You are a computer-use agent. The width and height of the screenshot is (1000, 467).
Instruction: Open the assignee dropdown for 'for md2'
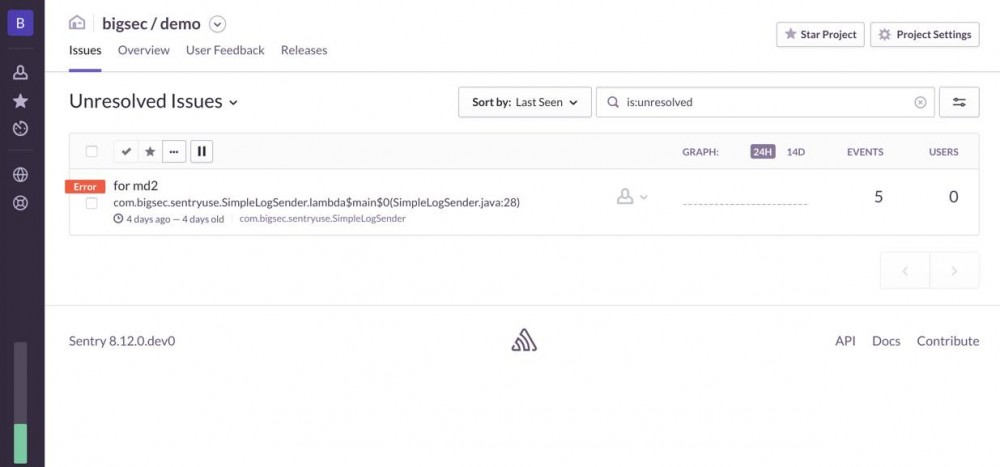point(632,196)
